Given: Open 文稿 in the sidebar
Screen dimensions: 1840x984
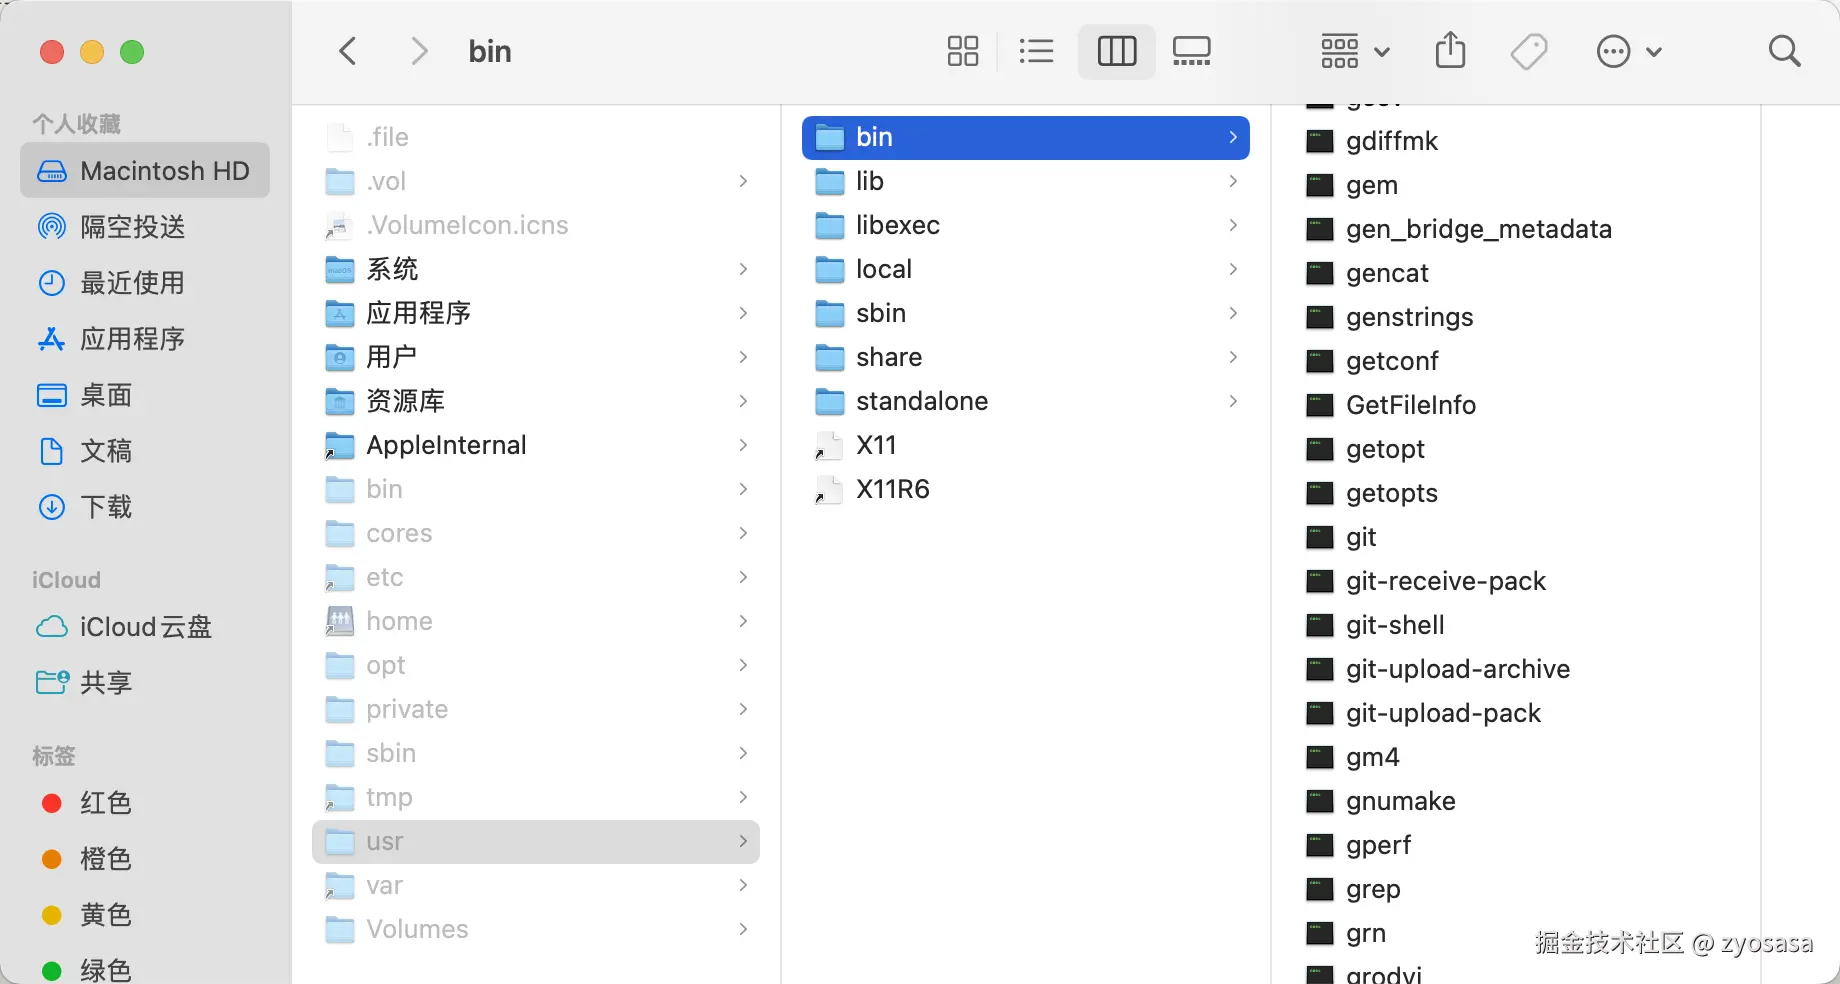Looking at the screenshot, I should [145, 451].
